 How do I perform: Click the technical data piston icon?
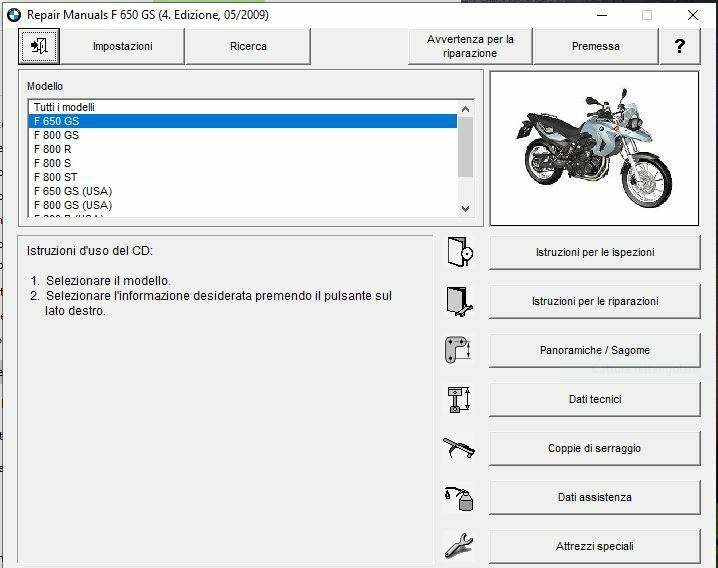click(458, 399)
